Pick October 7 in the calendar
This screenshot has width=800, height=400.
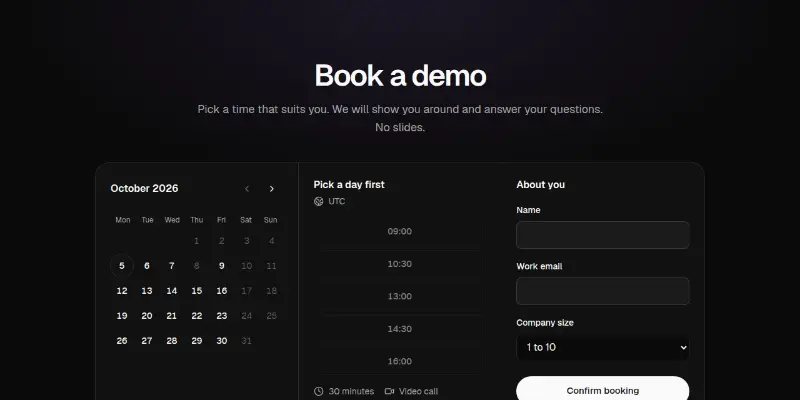(x=172, y=266)
